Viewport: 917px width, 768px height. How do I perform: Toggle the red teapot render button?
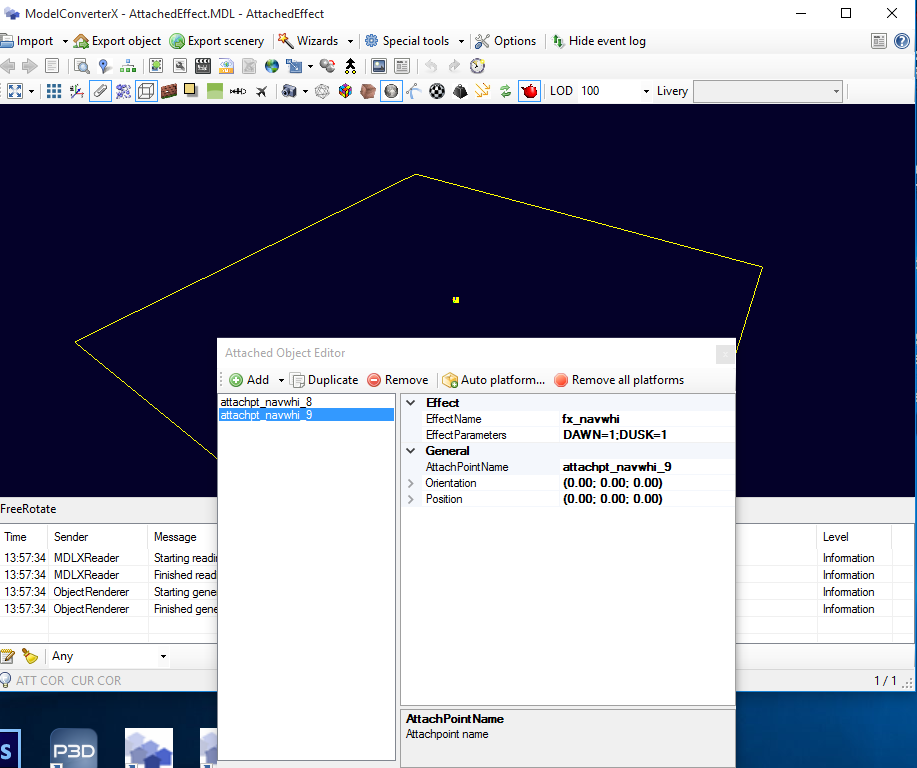(529, 91)
